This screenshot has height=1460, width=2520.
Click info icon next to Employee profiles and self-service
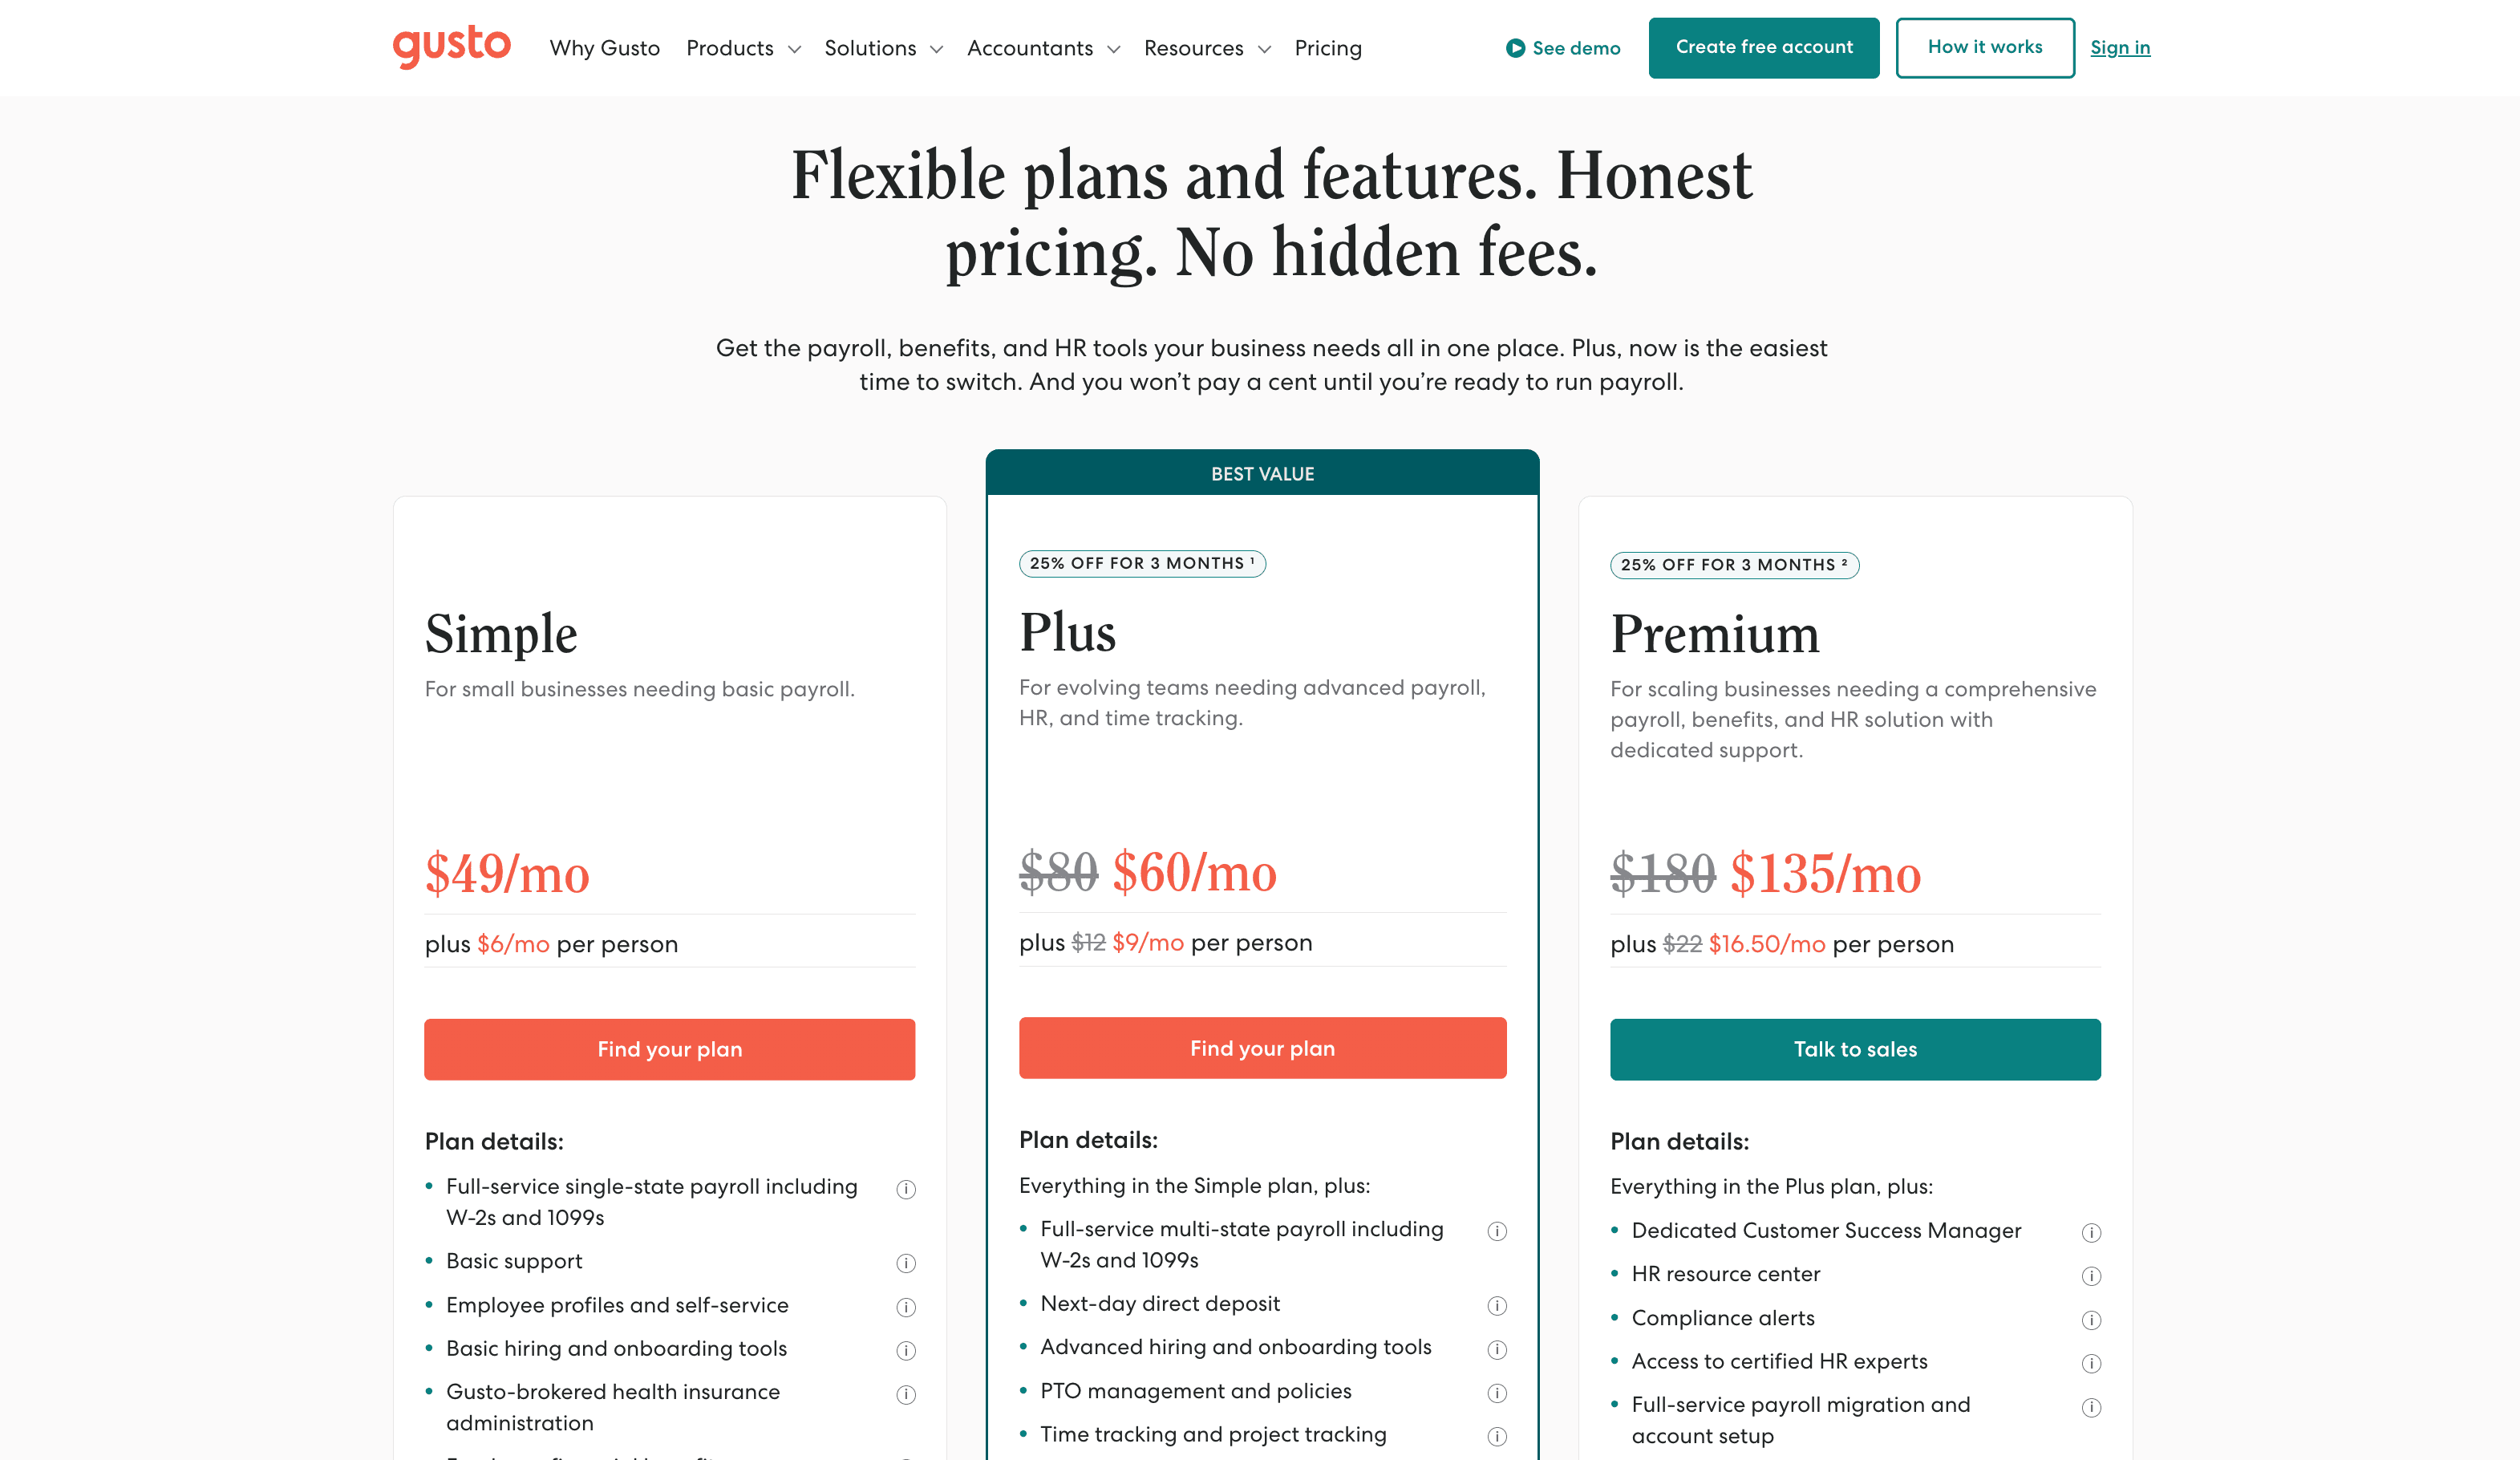(905, 1307)
